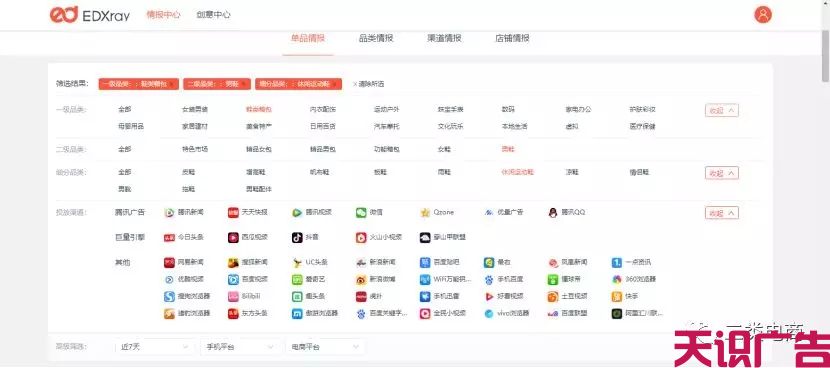Open the 手机平台 dropdown
This screenshot has width=830, height=368.
coord(240,347)
